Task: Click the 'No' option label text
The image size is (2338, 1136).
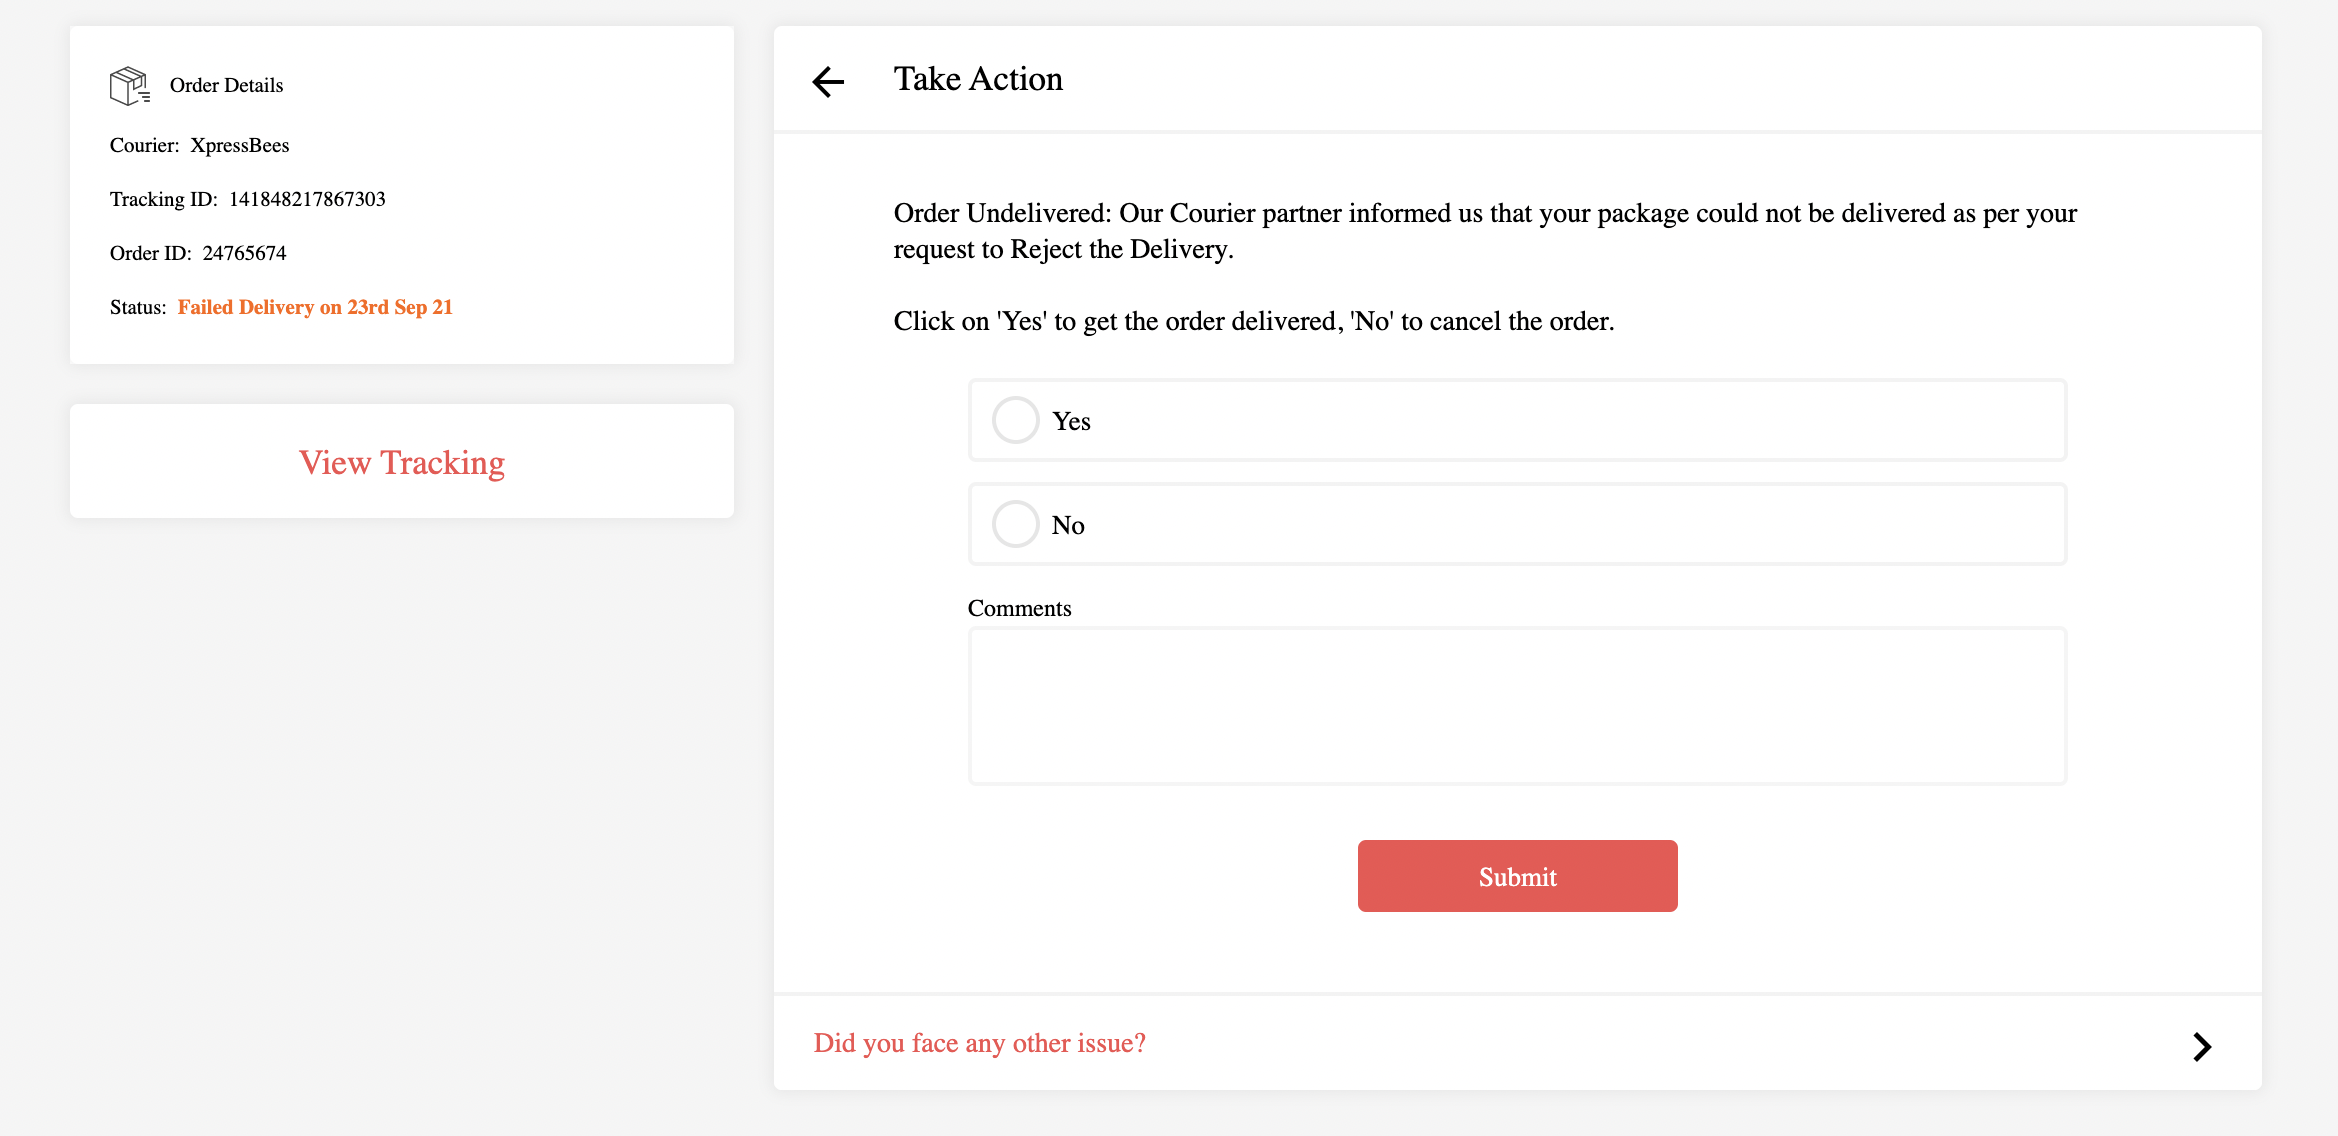Action: (1067, 525)
